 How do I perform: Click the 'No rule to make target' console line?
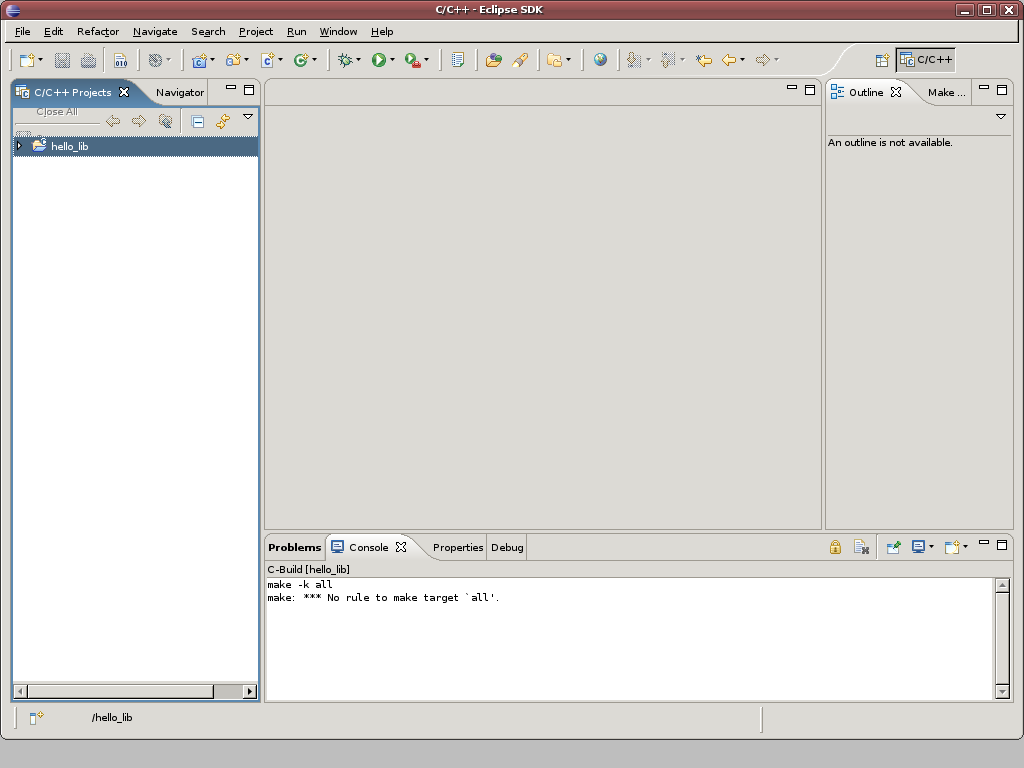[383, 598]
